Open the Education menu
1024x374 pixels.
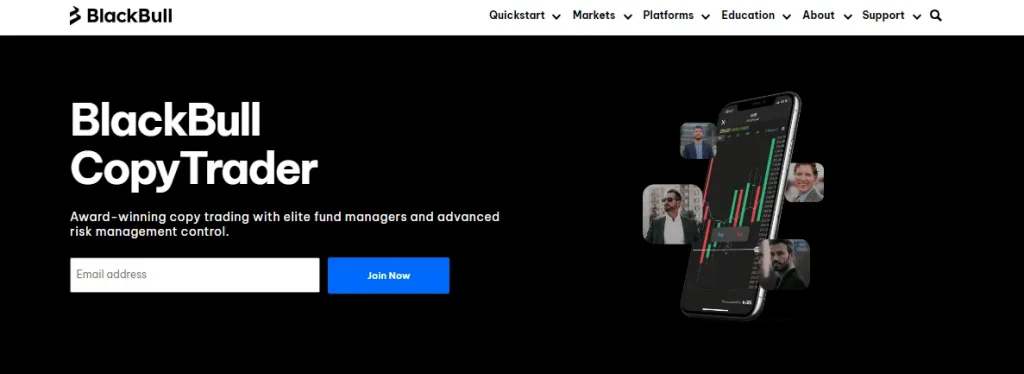pos(748,15)
